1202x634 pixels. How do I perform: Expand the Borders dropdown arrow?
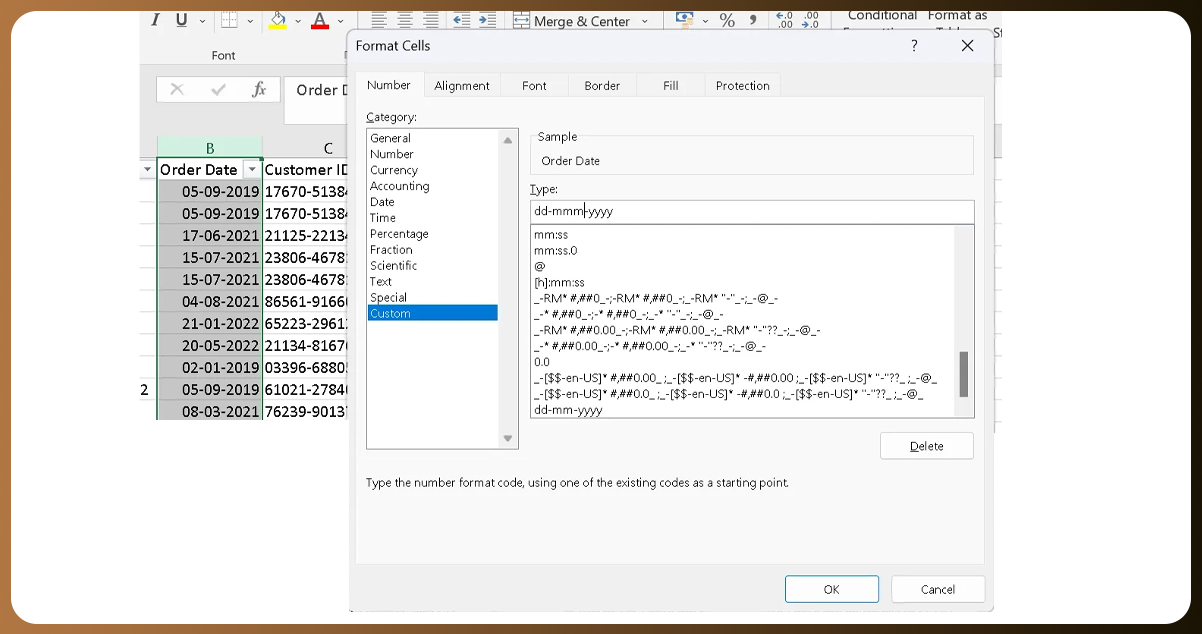click(249, 21)
